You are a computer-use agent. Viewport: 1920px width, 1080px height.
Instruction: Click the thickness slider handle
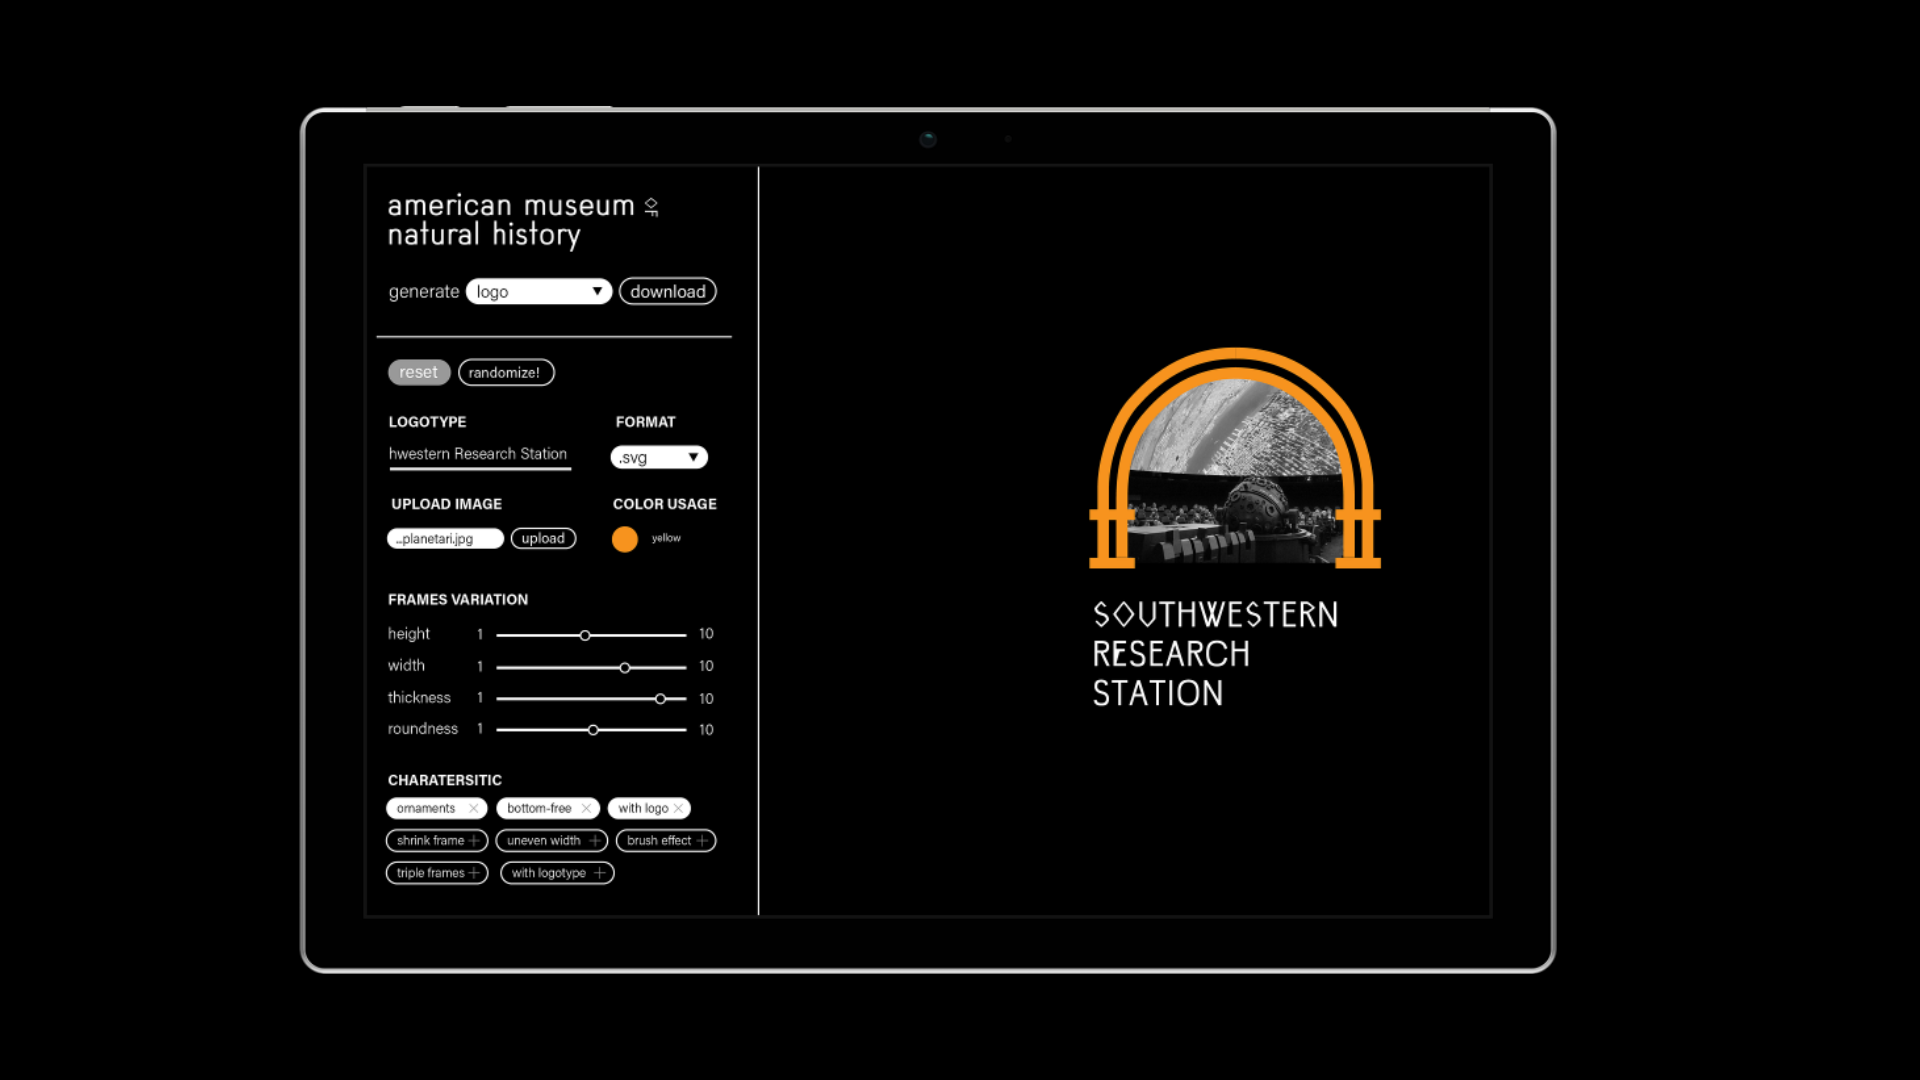(660, 699)
